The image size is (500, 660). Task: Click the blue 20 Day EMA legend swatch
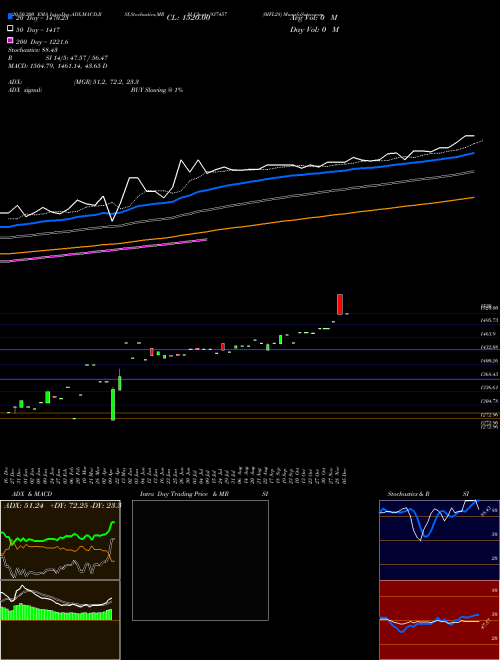click(11, 16)
